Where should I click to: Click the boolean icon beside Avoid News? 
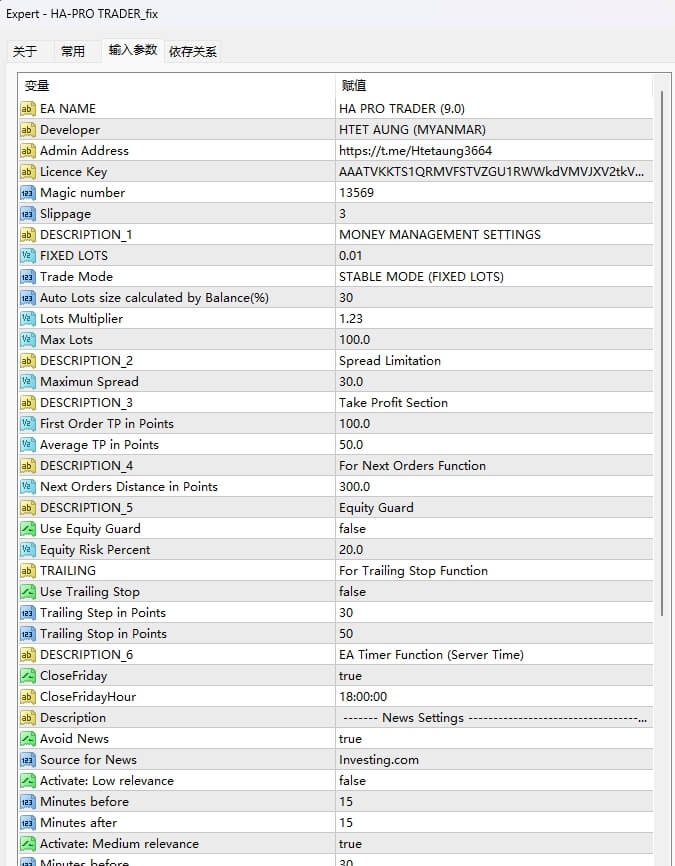tap(28, 738)
